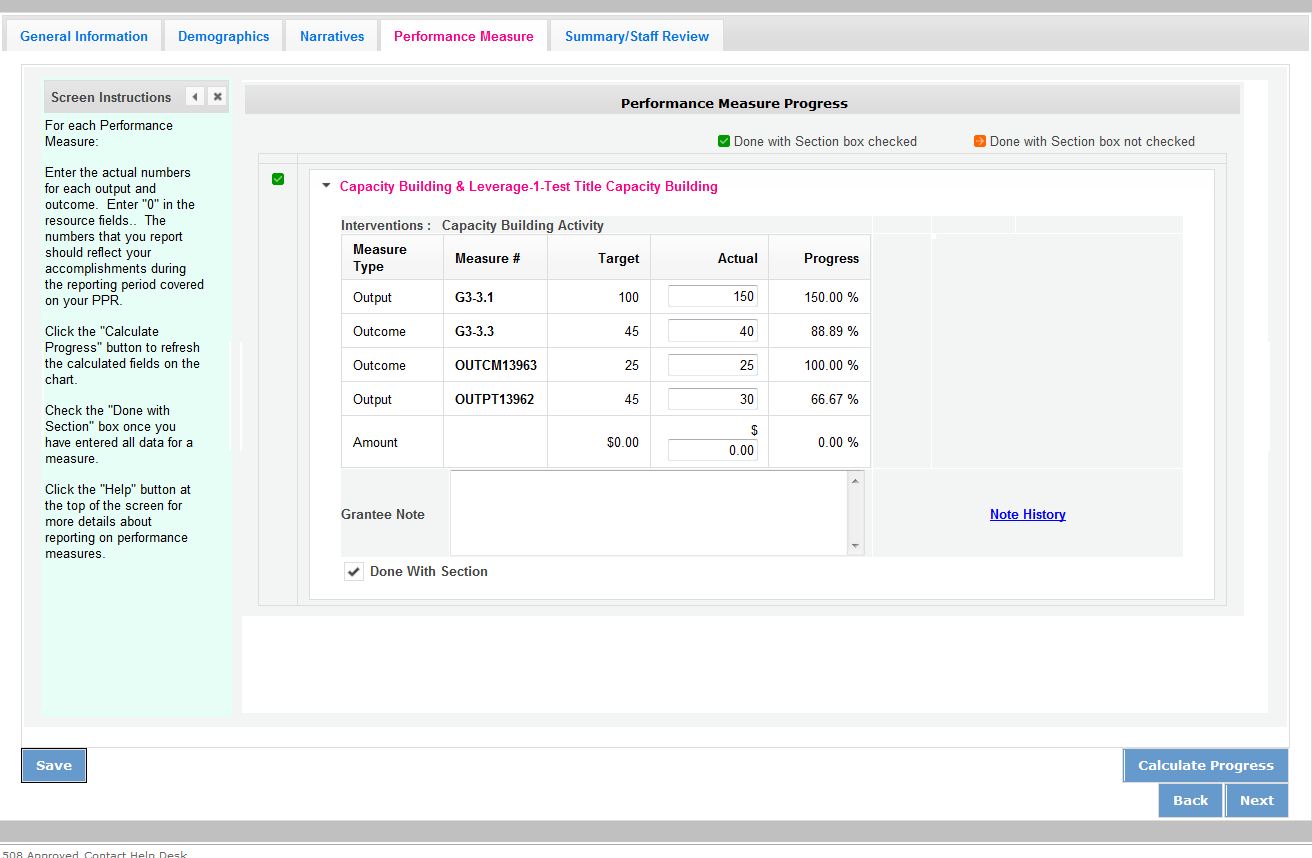Select the Performance Measure tab
Screen dimensions: 1312x858
click(463, 36)
